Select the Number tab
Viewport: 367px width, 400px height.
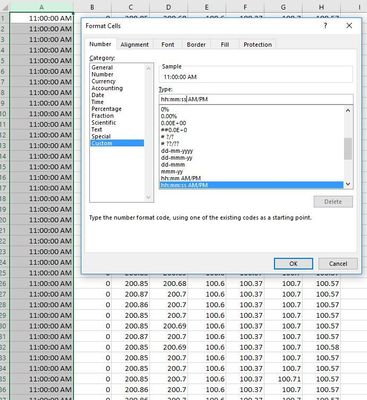pos(100,44)
